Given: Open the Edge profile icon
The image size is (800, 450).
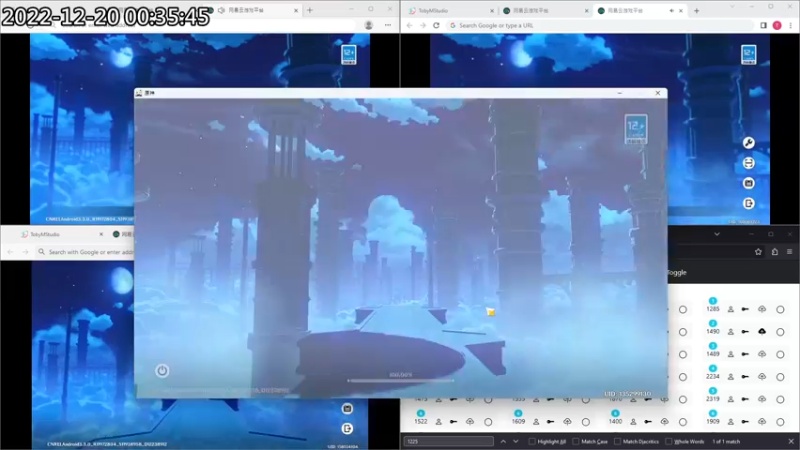Looking at the screenshot, I should tap(368, 25).
